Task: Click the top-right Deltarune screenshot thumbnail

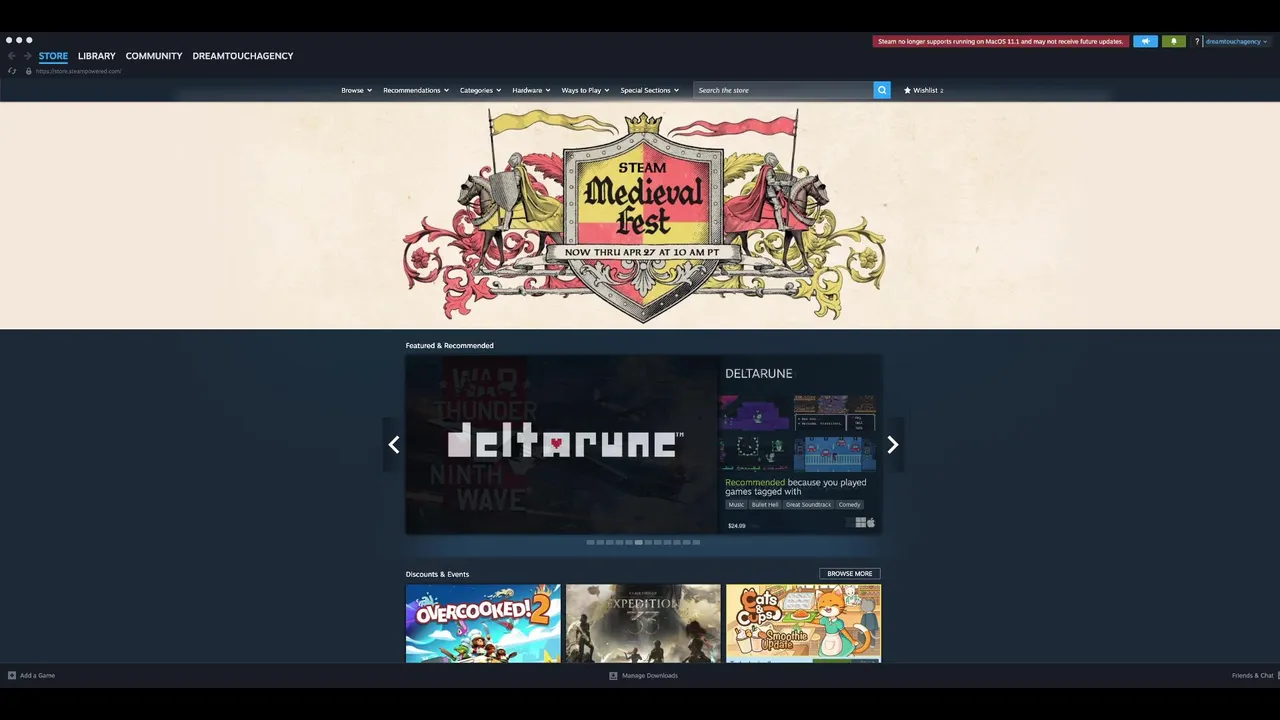Action: pos(835,414)
